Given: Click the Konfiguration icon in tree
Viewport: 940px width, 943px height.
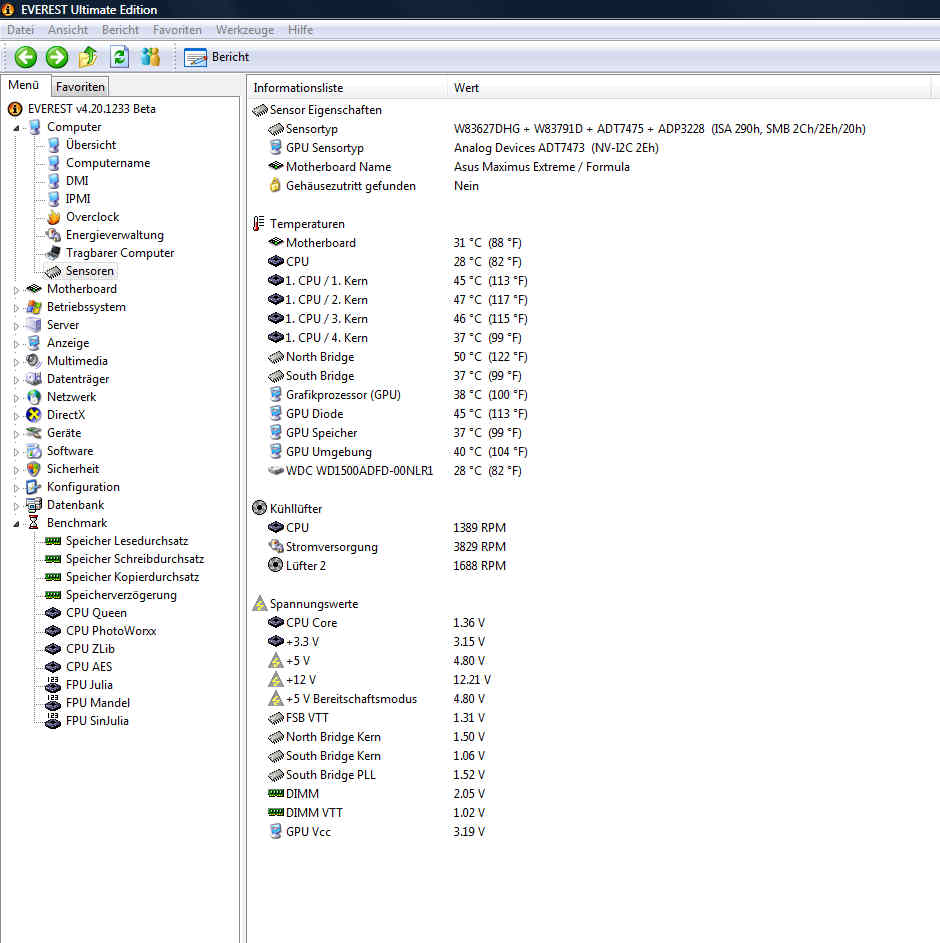Looking at the screenshot, I should click(x=34, y=487).
